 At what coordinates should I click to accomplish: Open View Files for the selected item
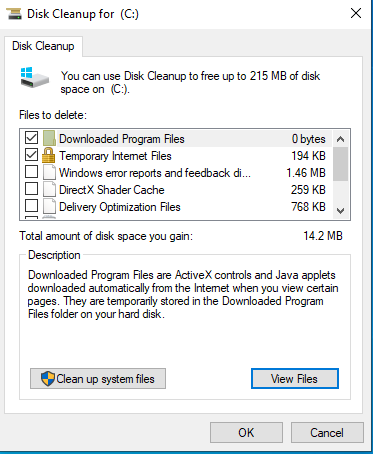tap(295, 379)
